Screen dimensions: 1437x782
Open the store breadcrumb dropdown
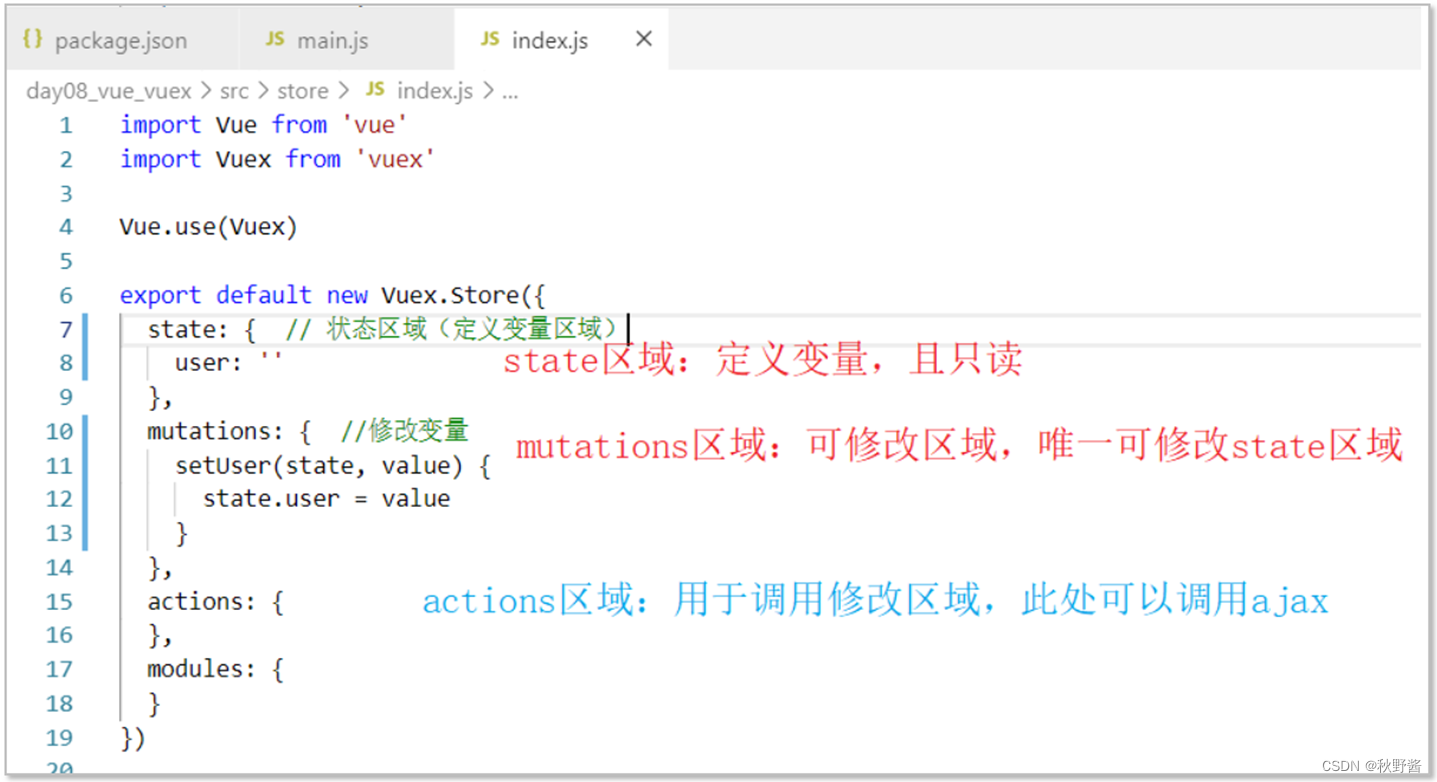302,90
